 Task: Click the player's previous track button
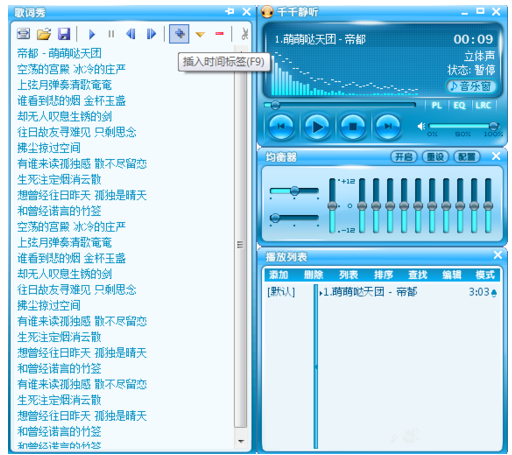pyautogui.click(x=281, y=126)
